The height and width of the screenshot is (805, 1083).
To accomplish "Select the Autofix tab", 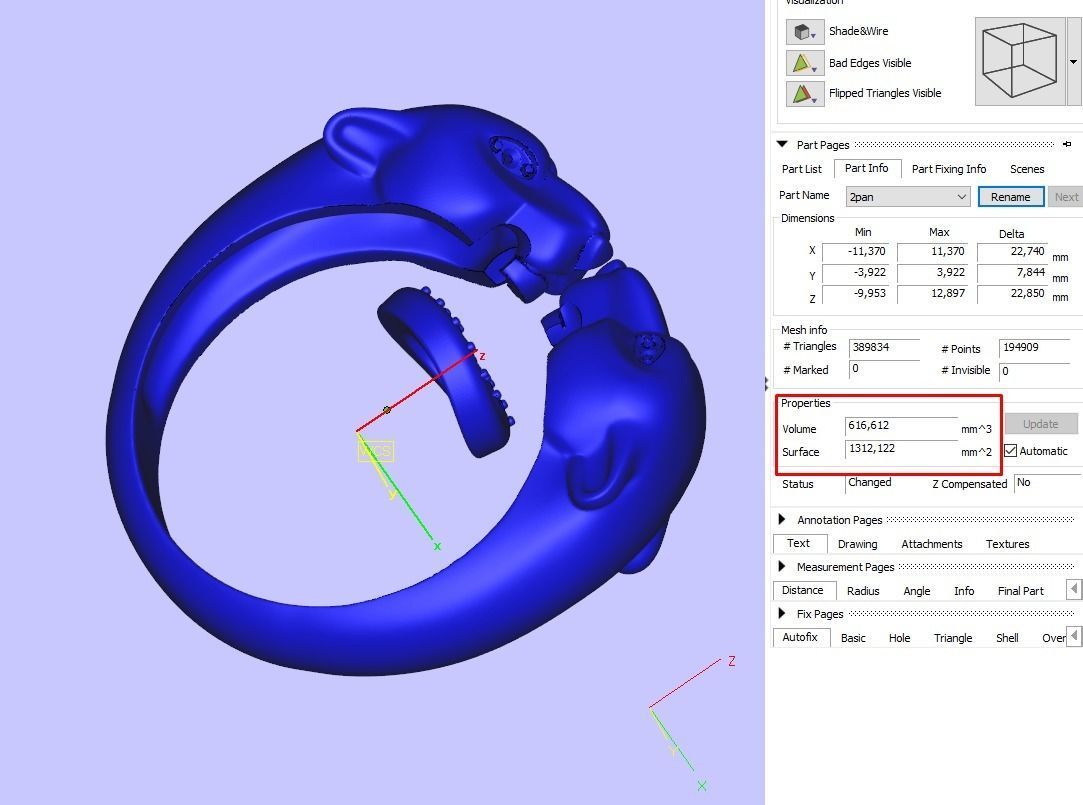I will (800, 637).
